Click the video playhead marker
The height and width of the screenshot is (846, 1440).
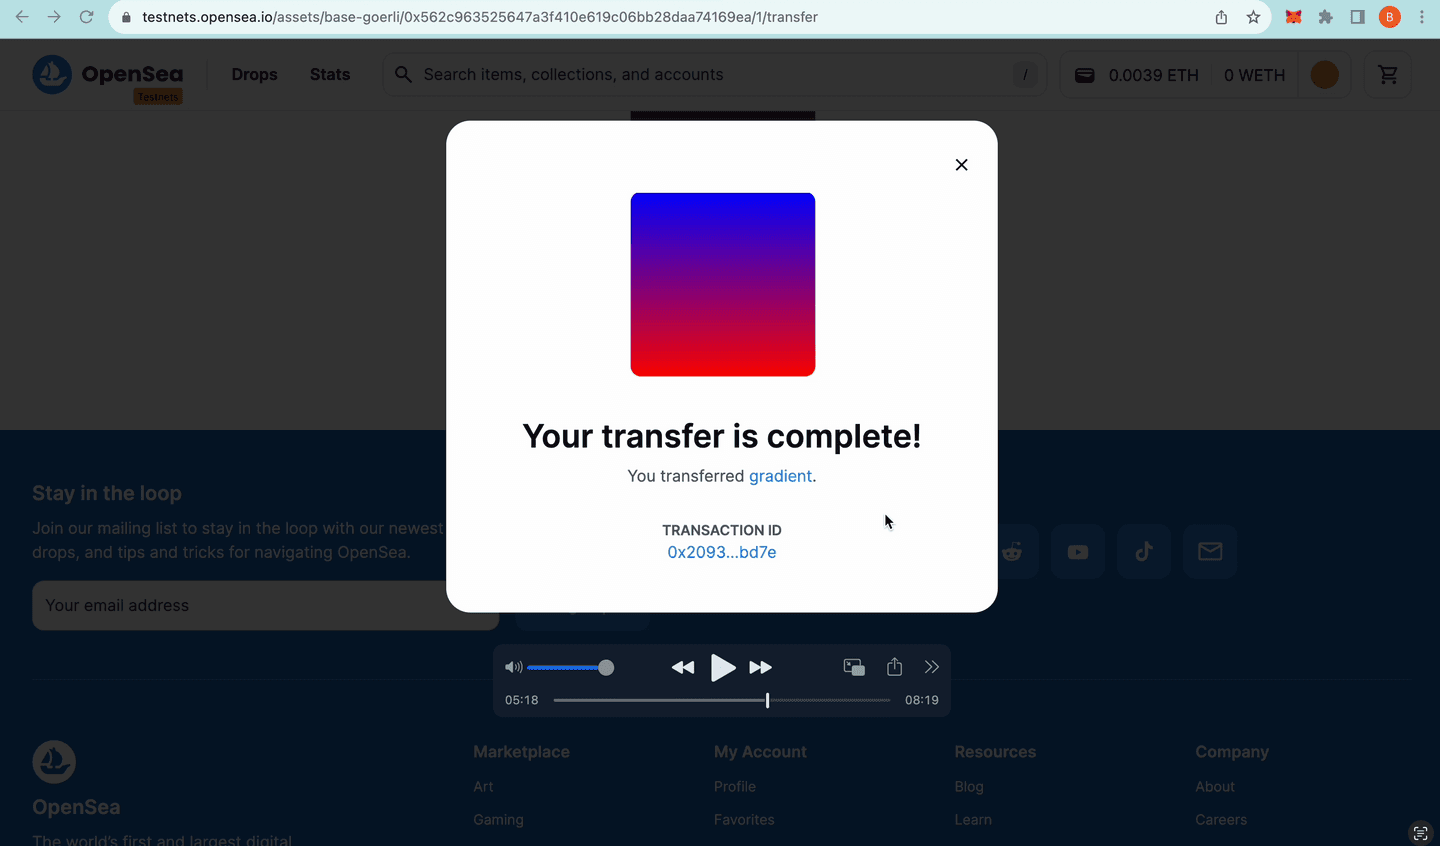768,700
